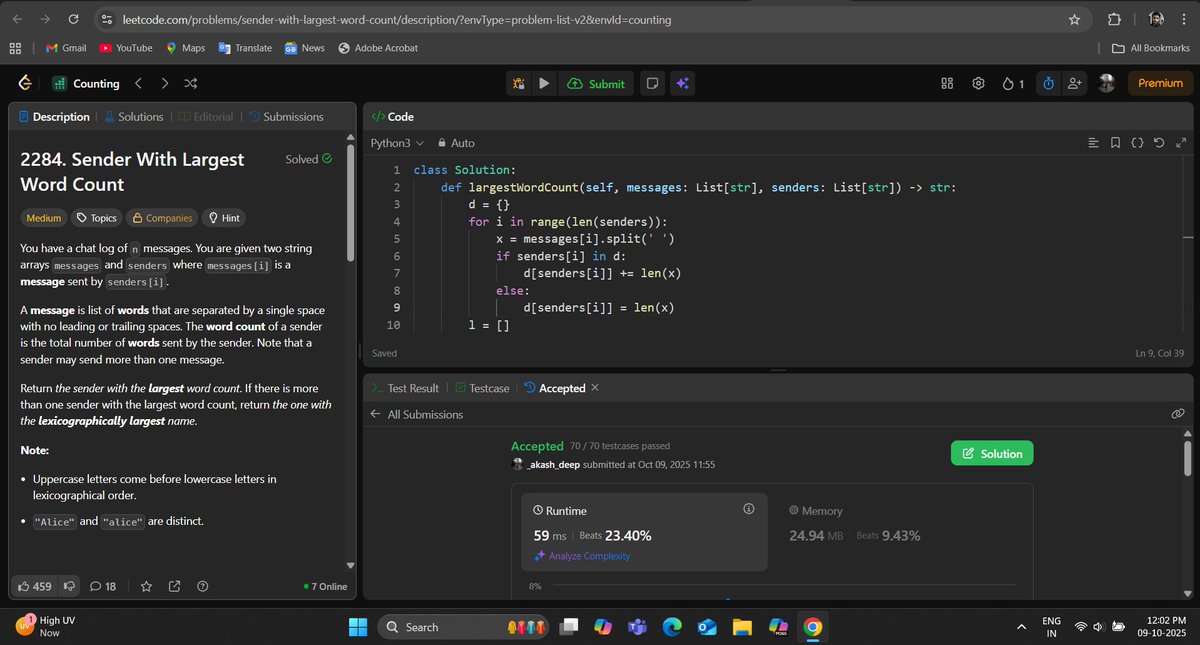This screenshot has width=1200, height=645.
Task: Switch to the Description tab
Action: coord(54,117)
